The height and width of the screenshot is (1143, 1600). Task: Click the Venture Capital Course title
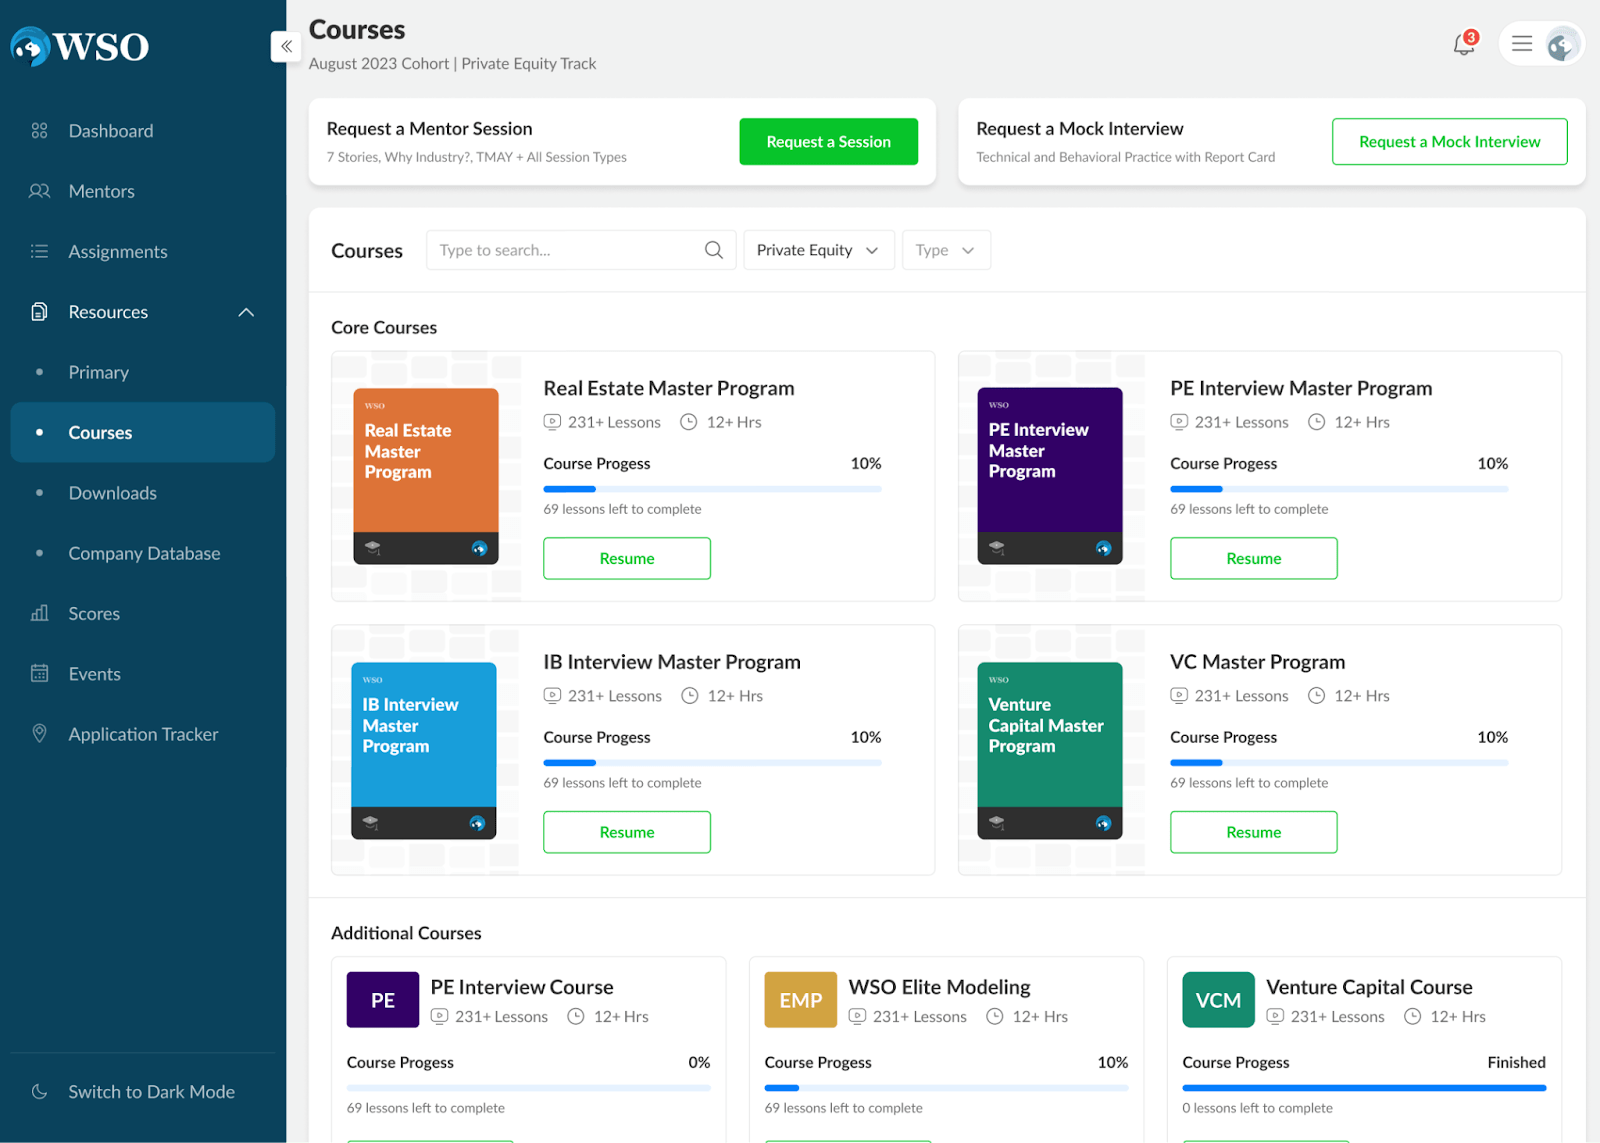(1369, 987)
